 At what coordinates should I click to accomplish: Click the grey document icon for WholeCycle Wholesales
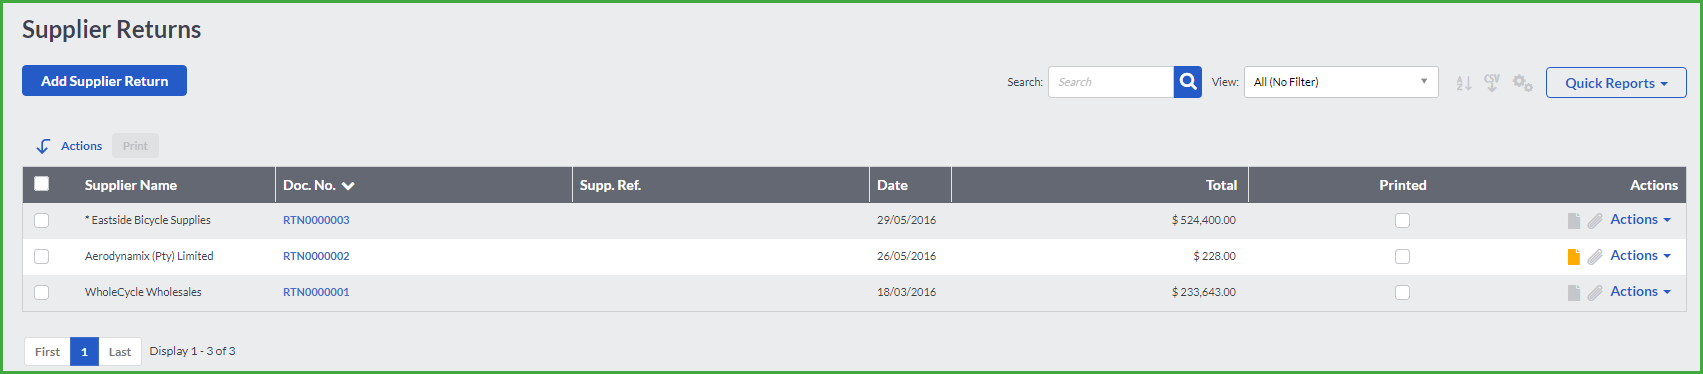tap(1574, 293)
